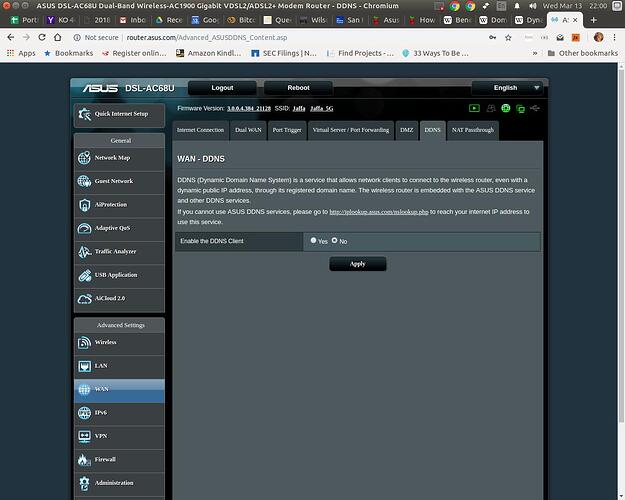Screen dimensions: 625x500
Task: Click the green internet status globe icon
Action: (505, 108)
